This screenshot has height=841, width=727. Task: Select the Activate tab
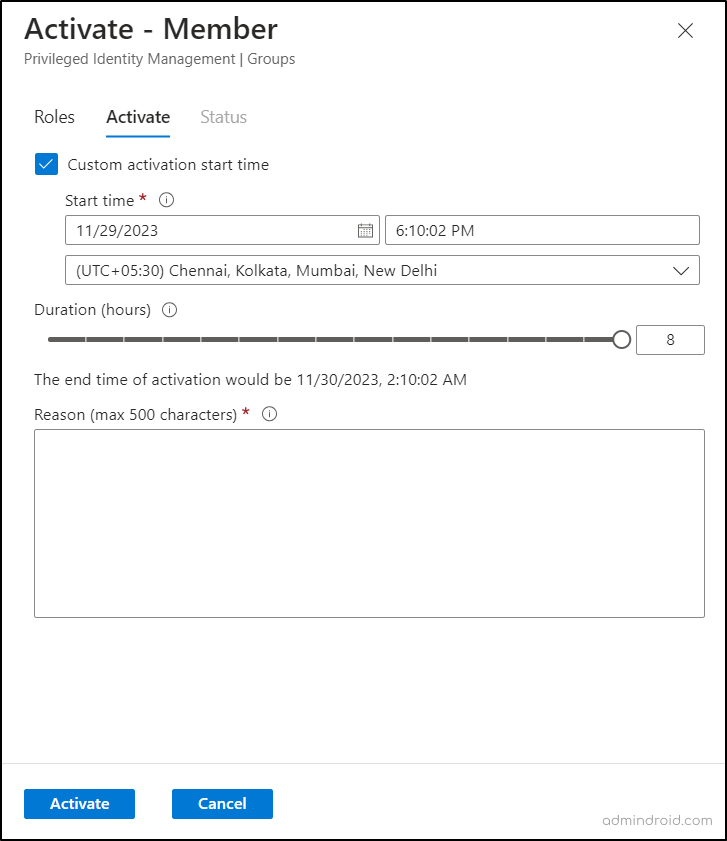pos(137,117)
